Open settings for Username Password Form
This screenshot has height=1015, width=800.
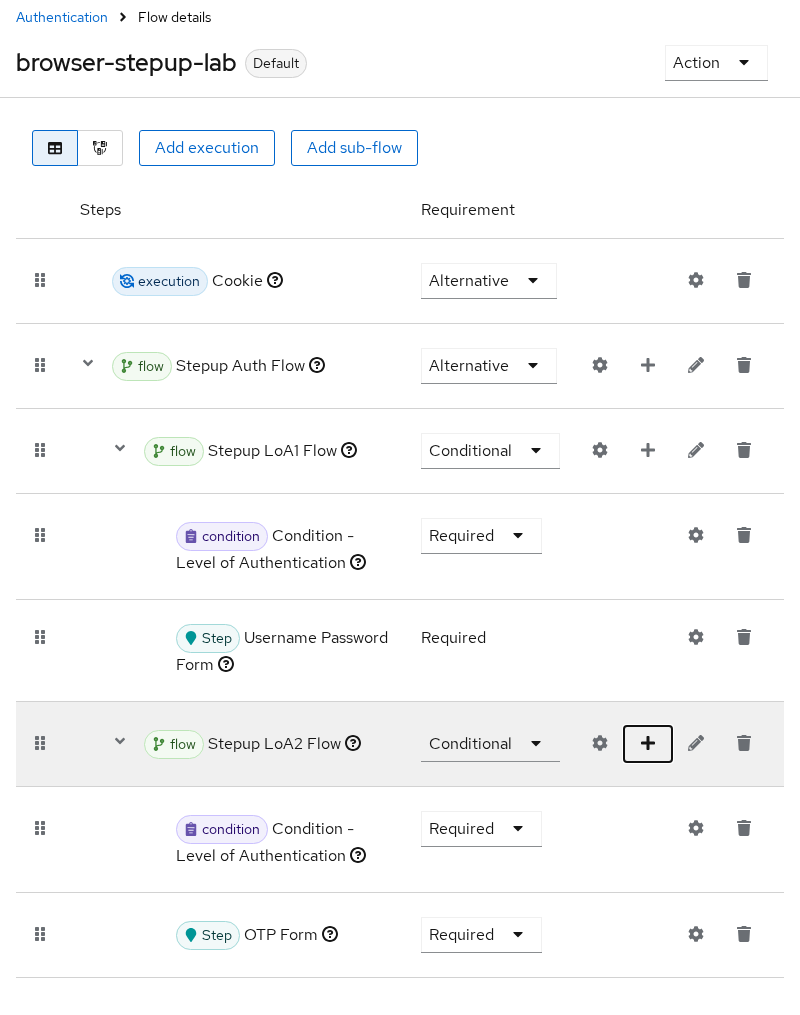696,637
